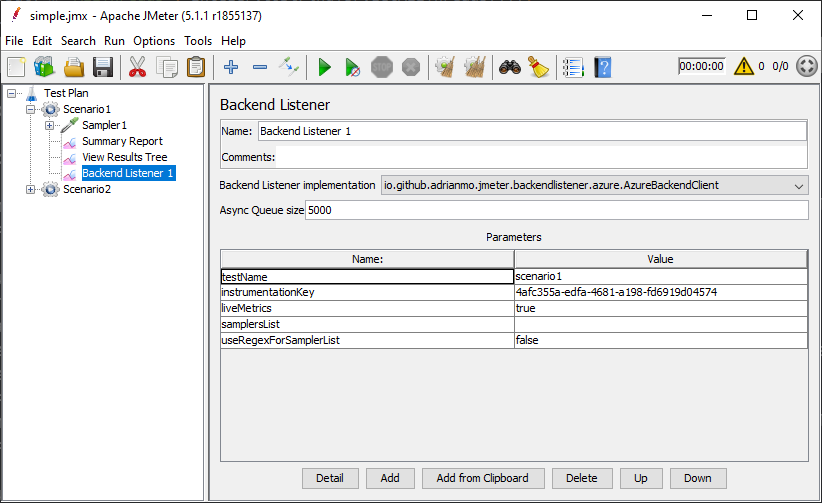Click the useRegexForSamplerList value false cell
The image size is (822, 503).
click(661, 340)
